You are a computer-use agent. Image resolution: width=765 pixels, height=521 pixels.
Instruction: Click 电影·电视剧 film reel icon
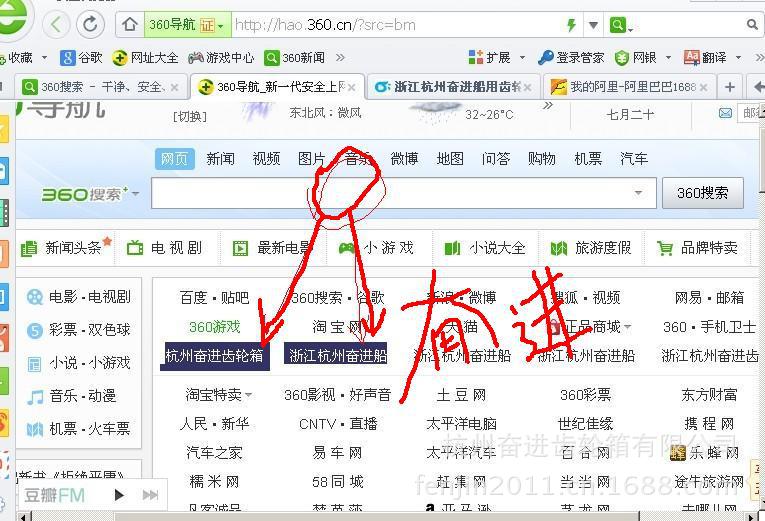click(x=35, y=297)
